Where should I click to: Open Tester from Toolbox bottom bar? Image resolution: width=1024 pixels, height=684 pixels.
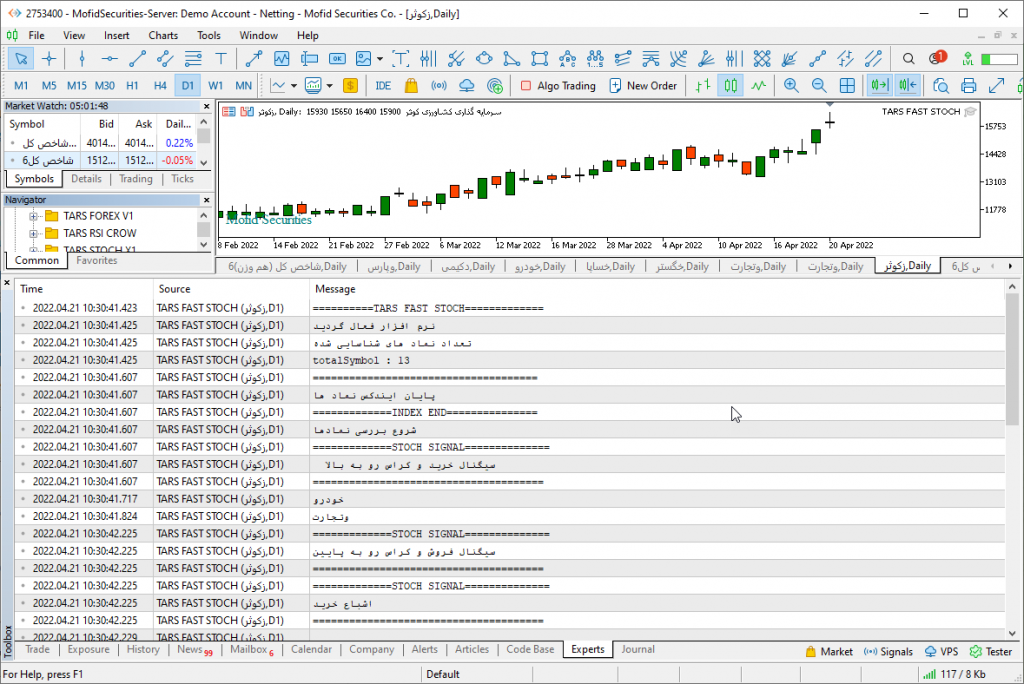click(x=991, y=651)
